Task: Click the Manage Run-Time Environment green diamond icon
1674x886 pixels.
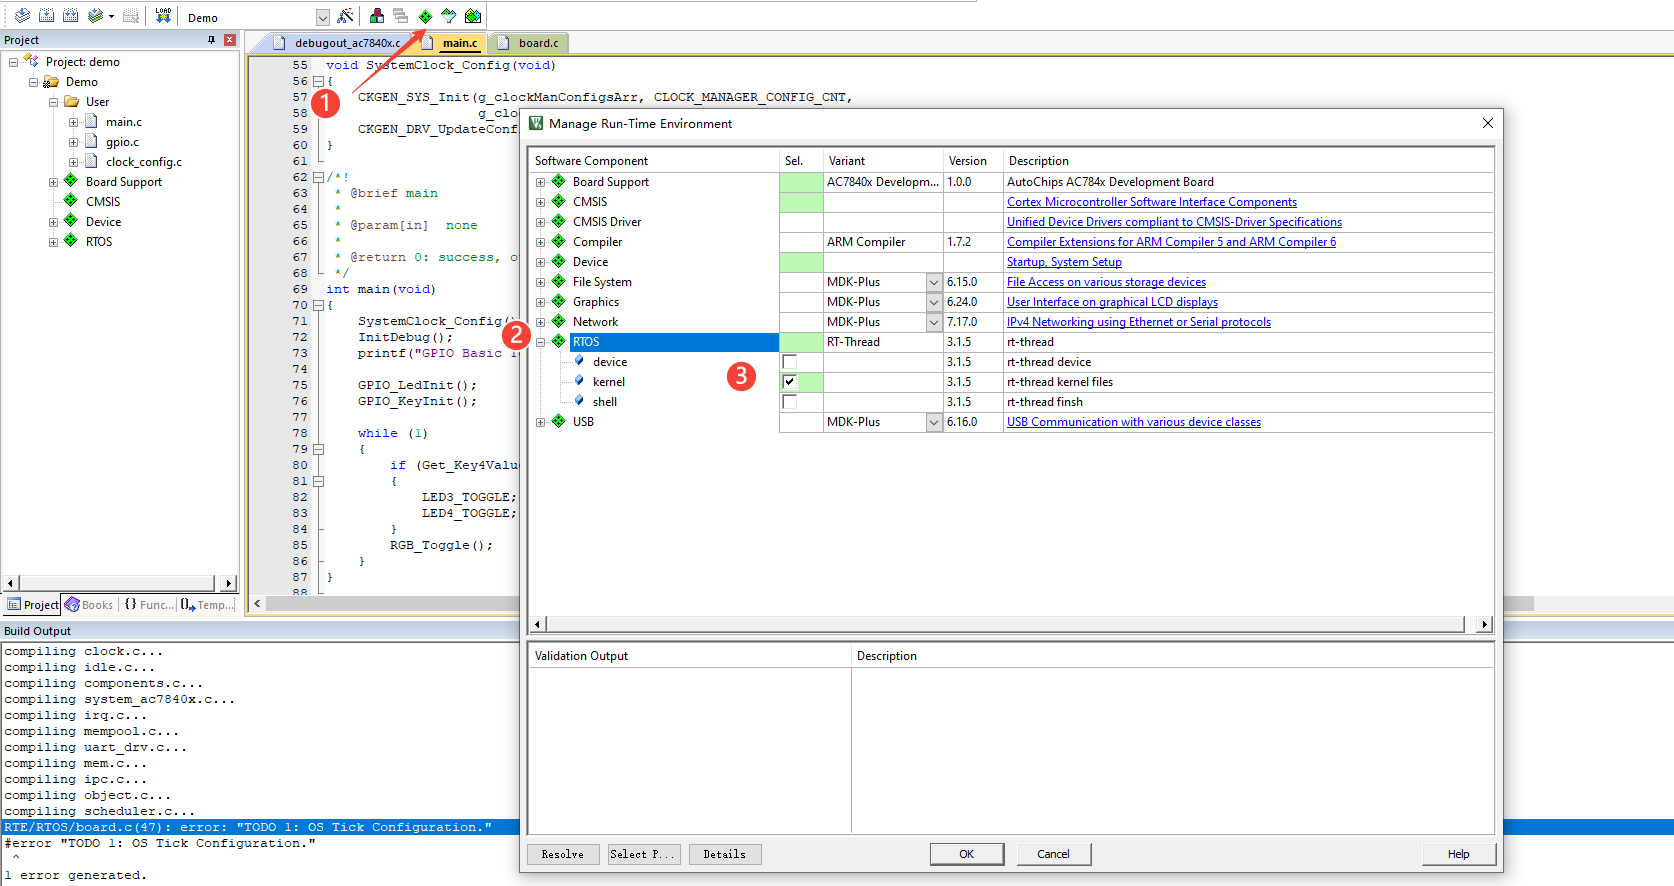Action: click(425, 16)
